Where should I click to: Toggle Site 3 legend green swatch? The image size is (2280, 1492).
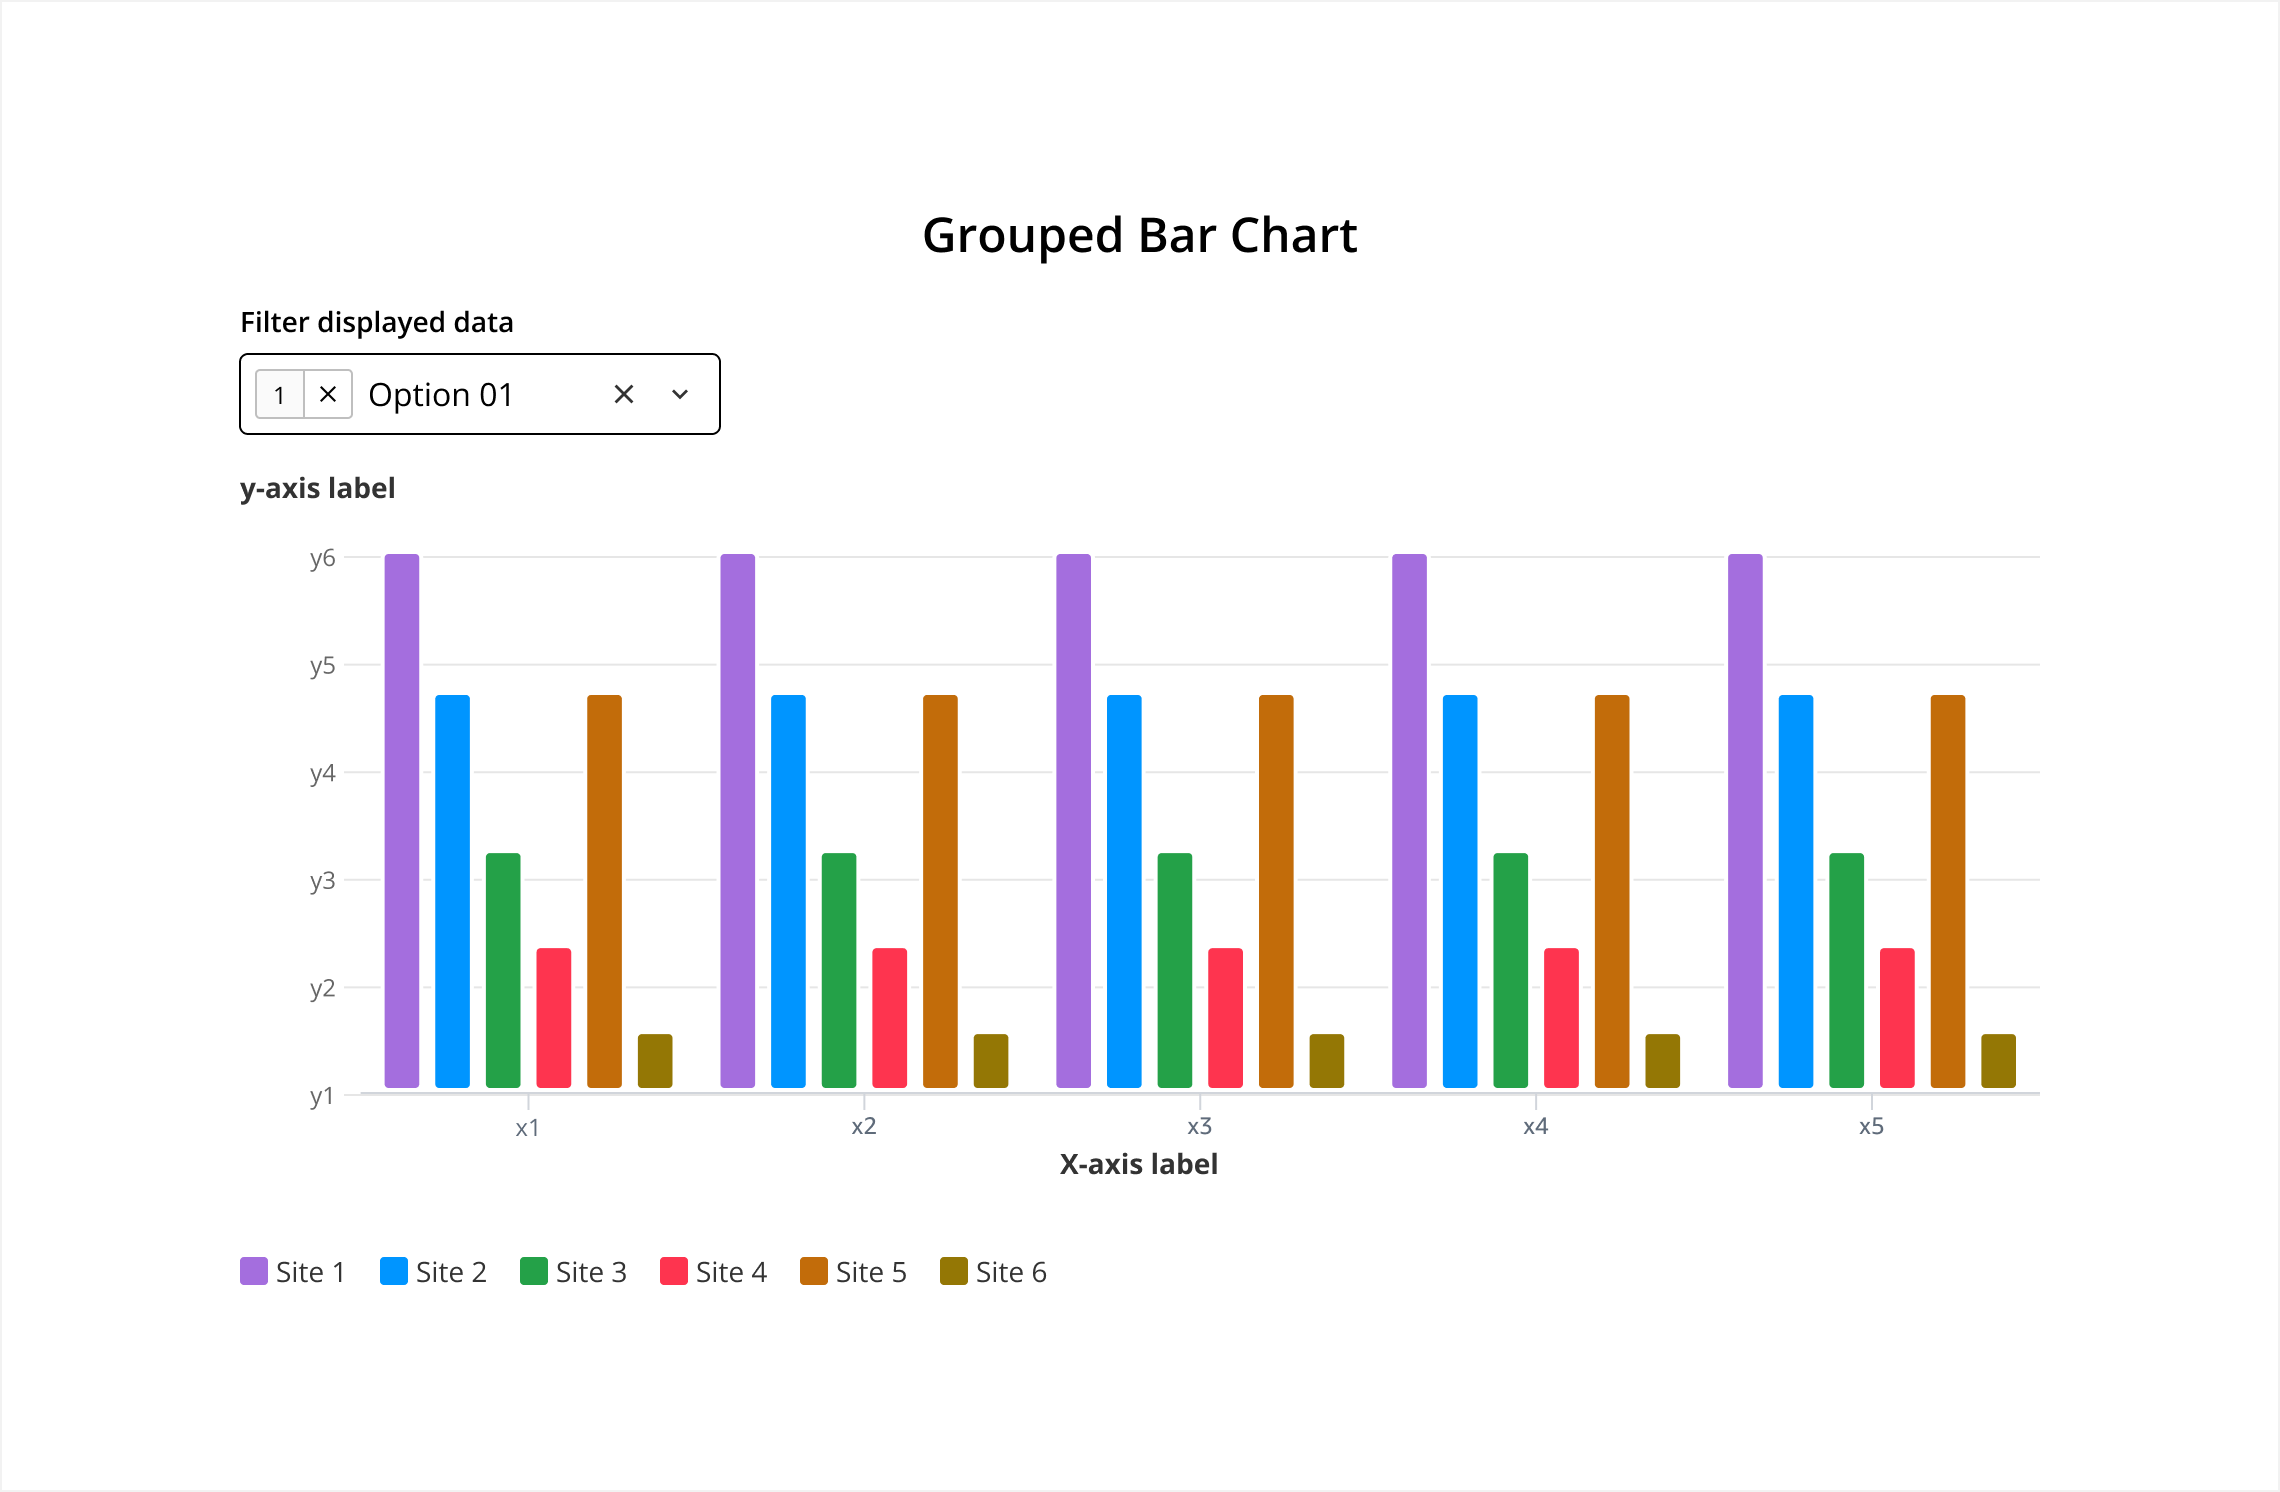coord(534,1271)
